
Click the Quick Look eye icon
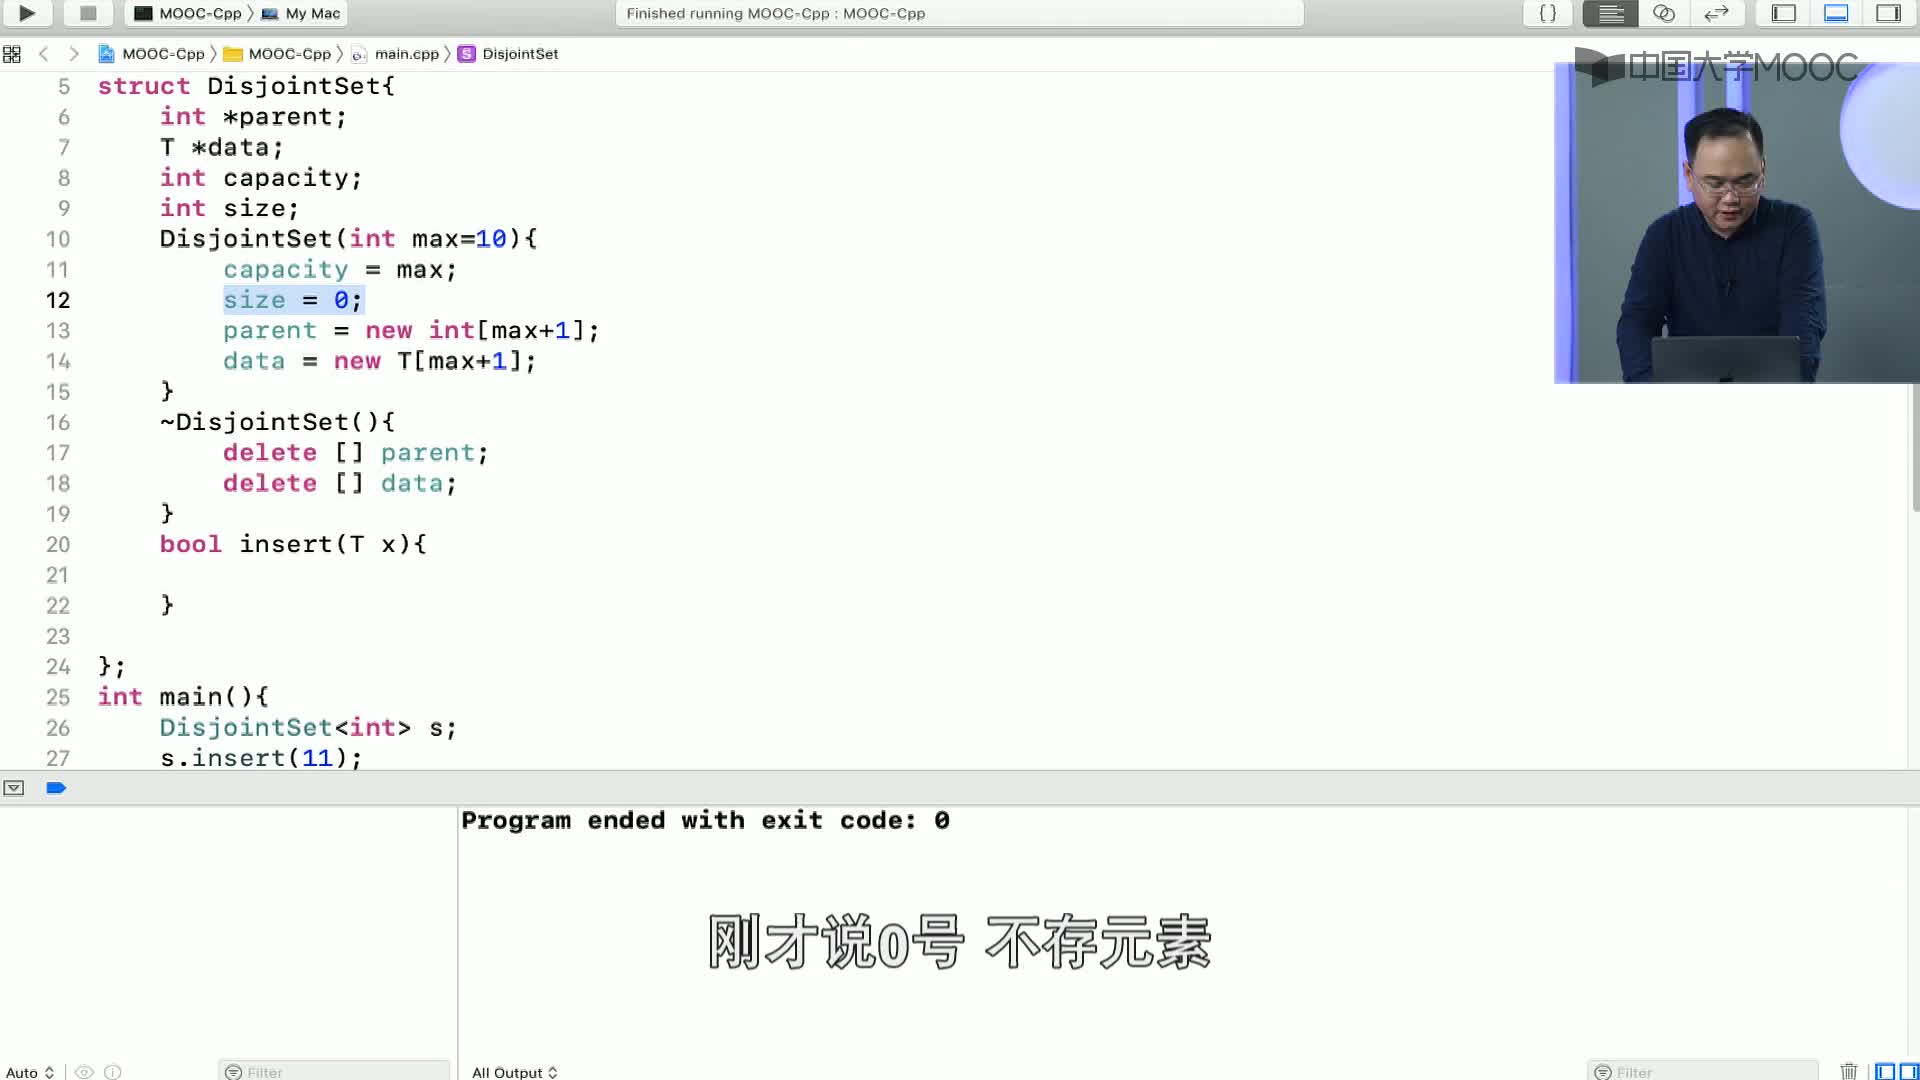coord(85,1072)
